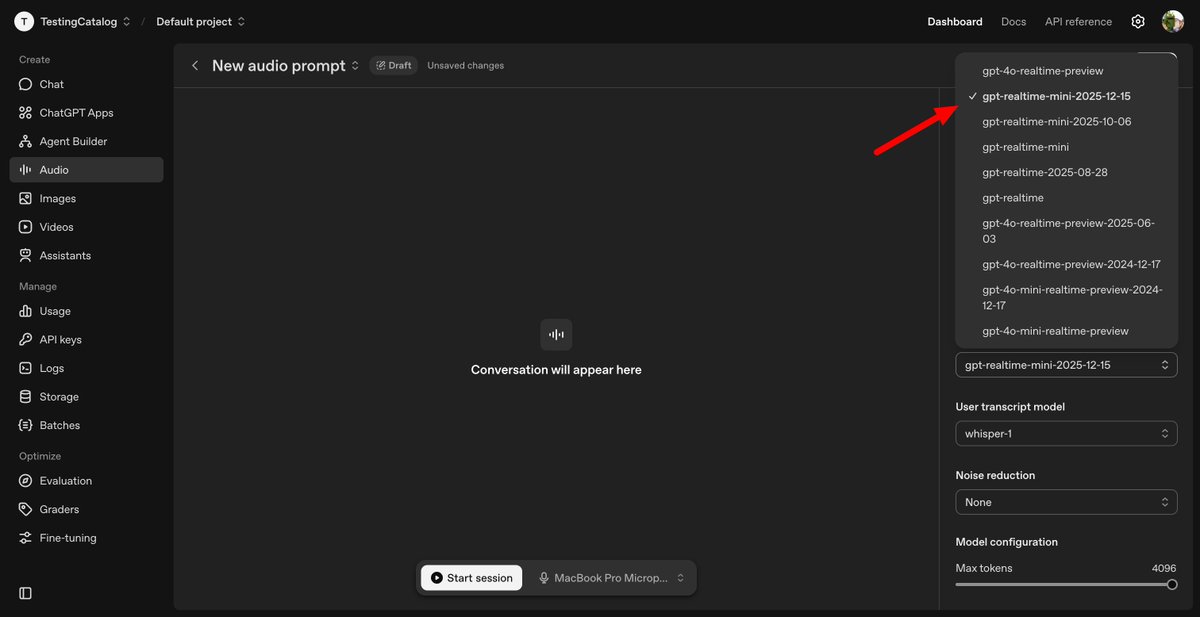Image resolution: width=1200 pixels, height=617 pixels.
Task: Open Storage in the sidebar
Action: pyautogui.click(x=86, y=397)
